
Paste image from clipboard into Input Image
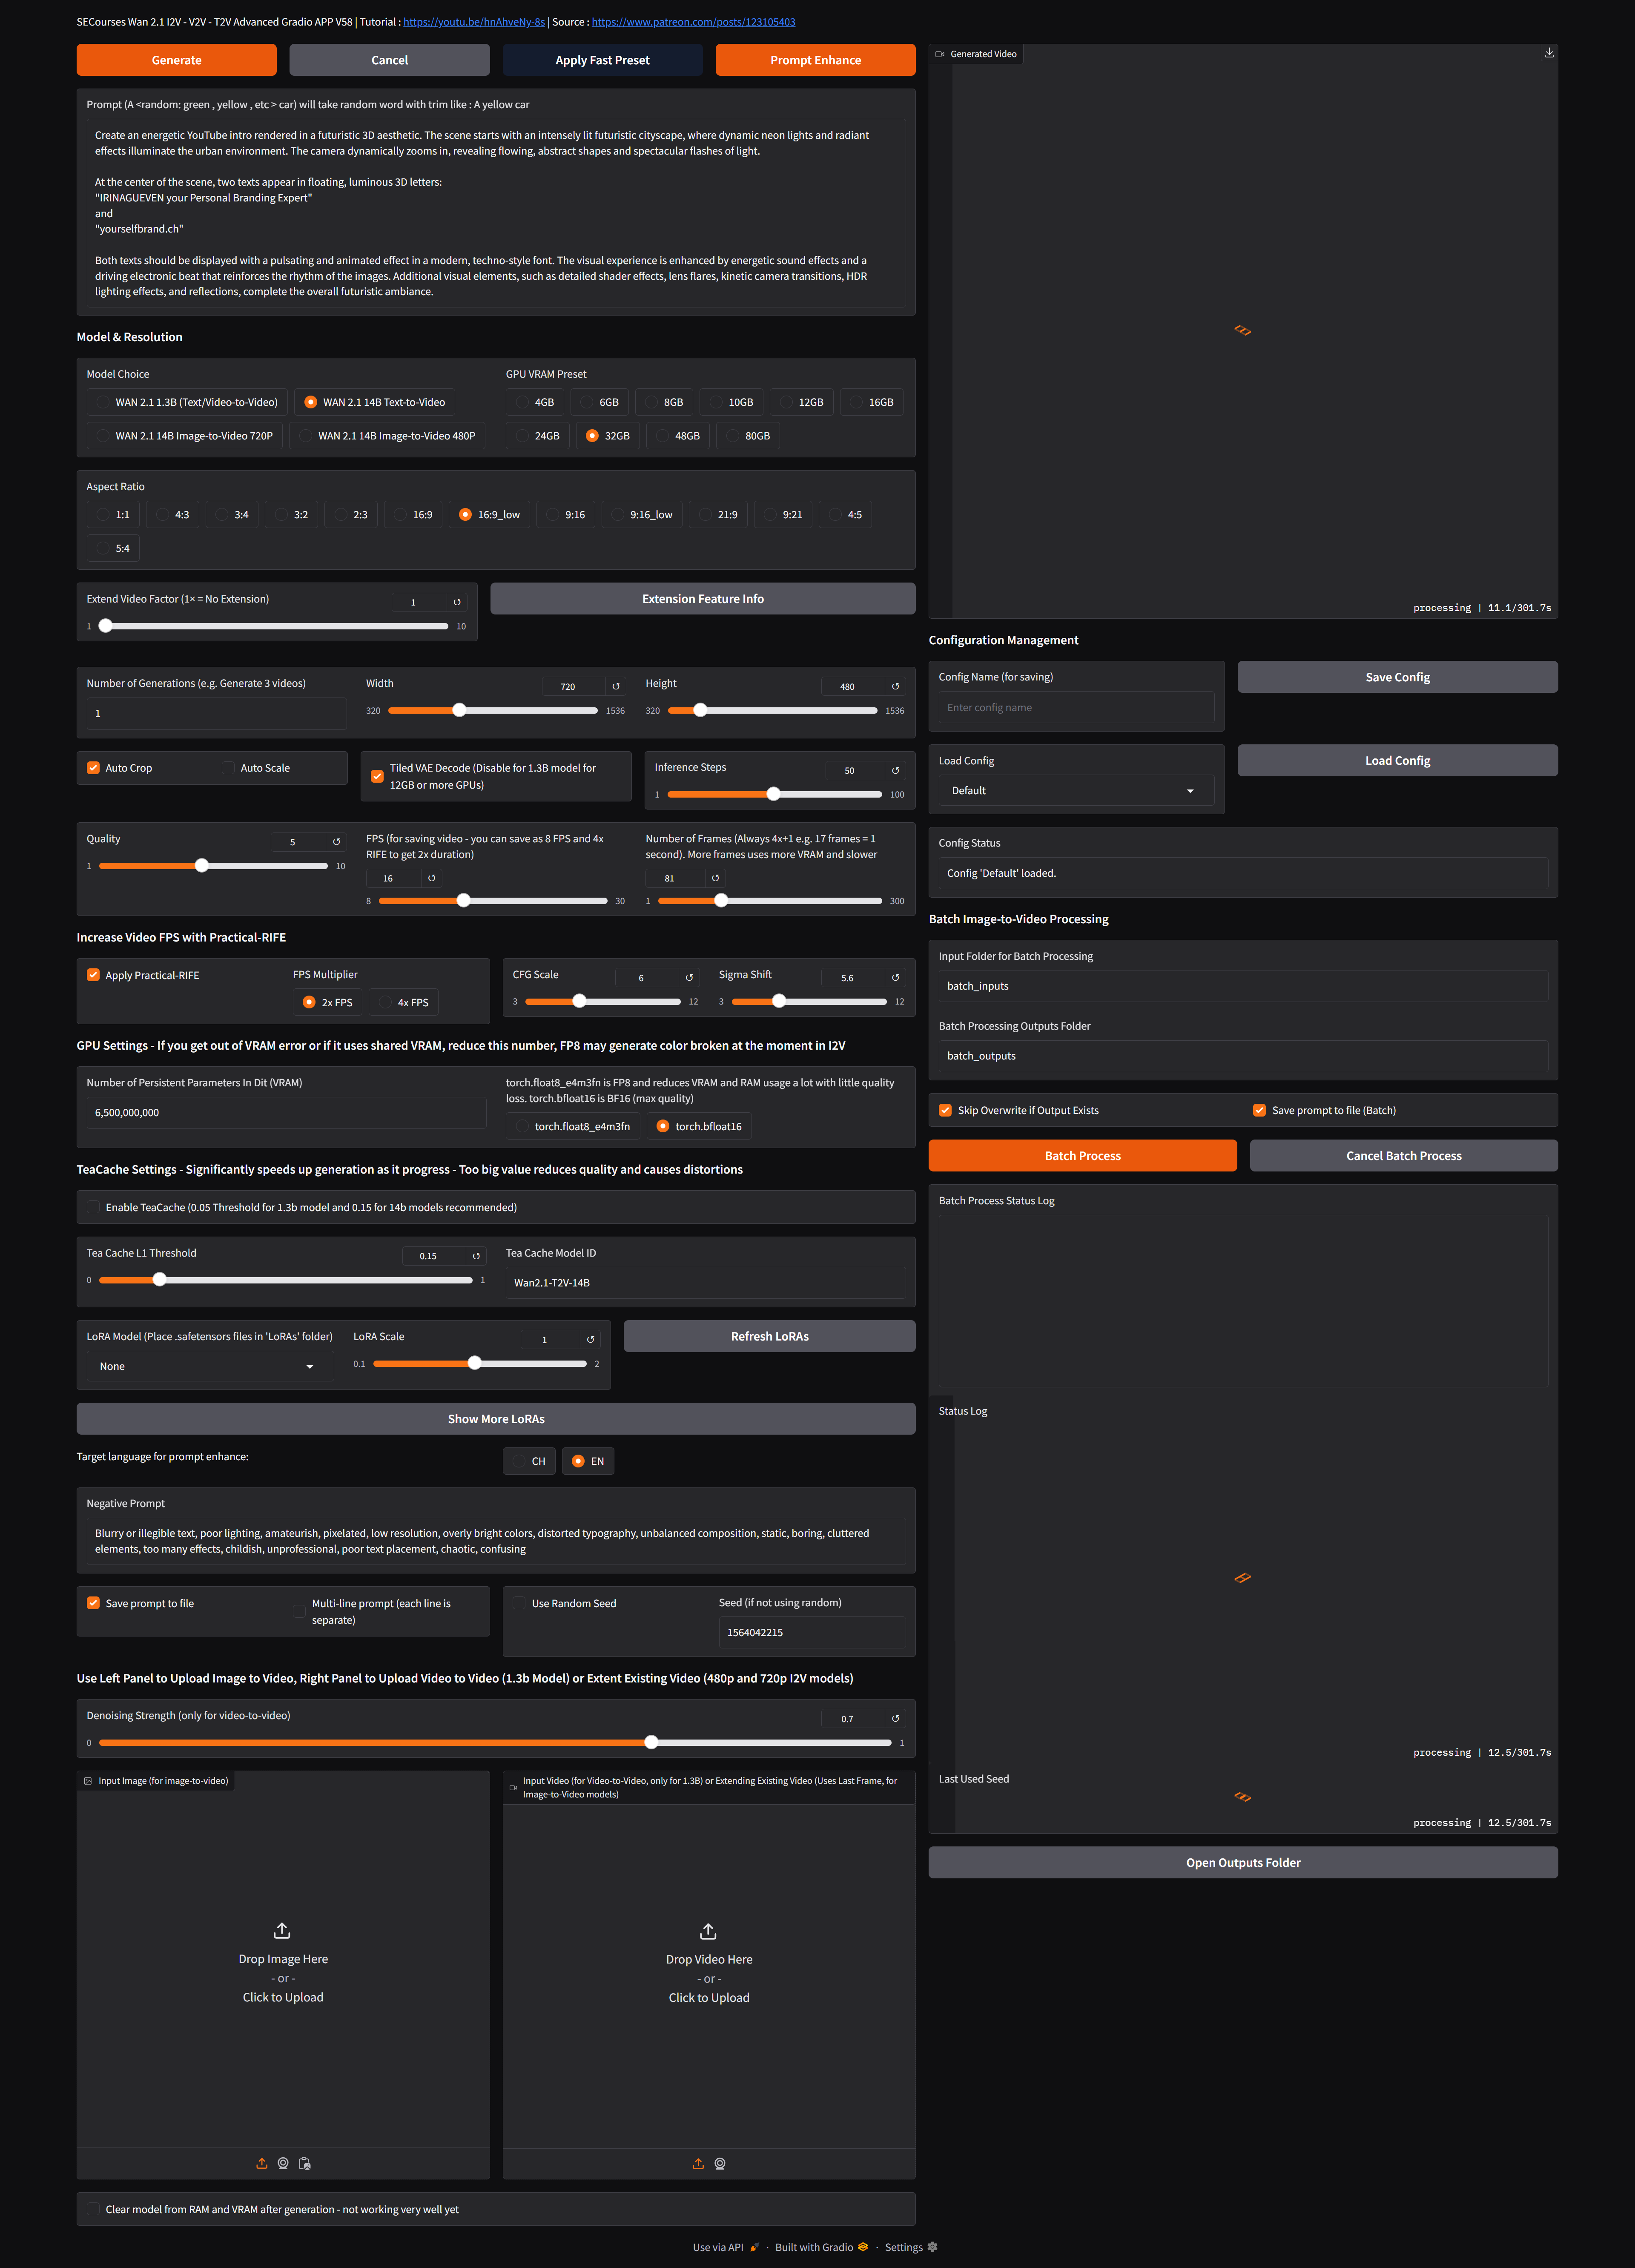click(305, 2163)
